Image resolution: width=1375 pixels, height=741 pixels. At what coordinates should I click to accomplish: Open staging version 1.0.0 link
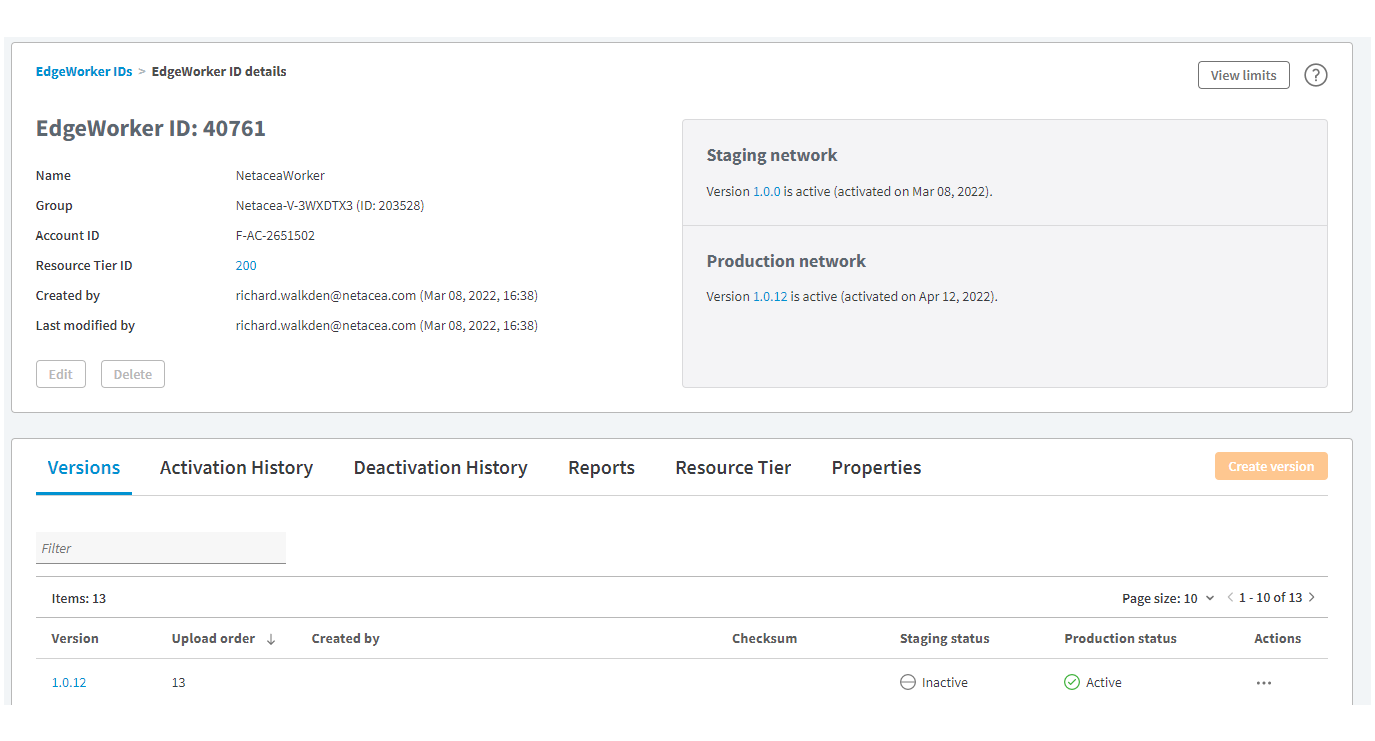point(766,191)
